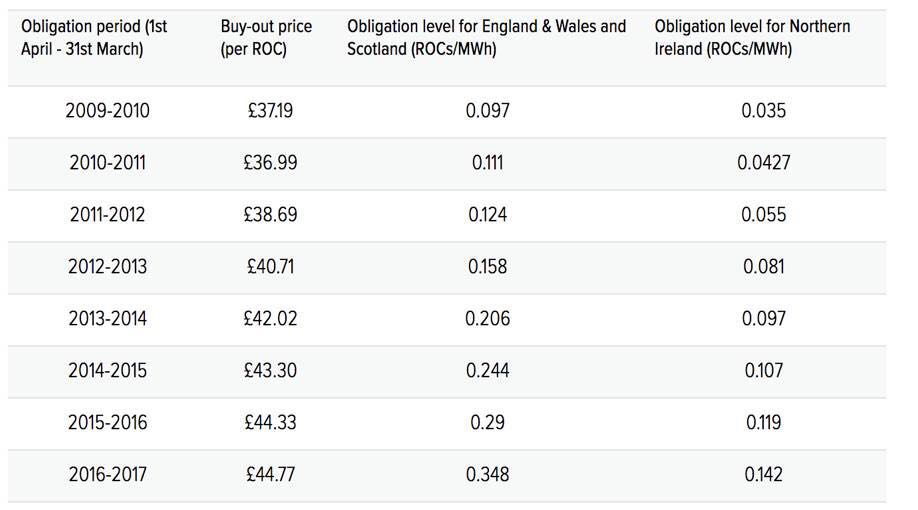Screen dimensions: 918x510
Task: Select the £37.19 buy-out price
Action: tap(270, 110)
